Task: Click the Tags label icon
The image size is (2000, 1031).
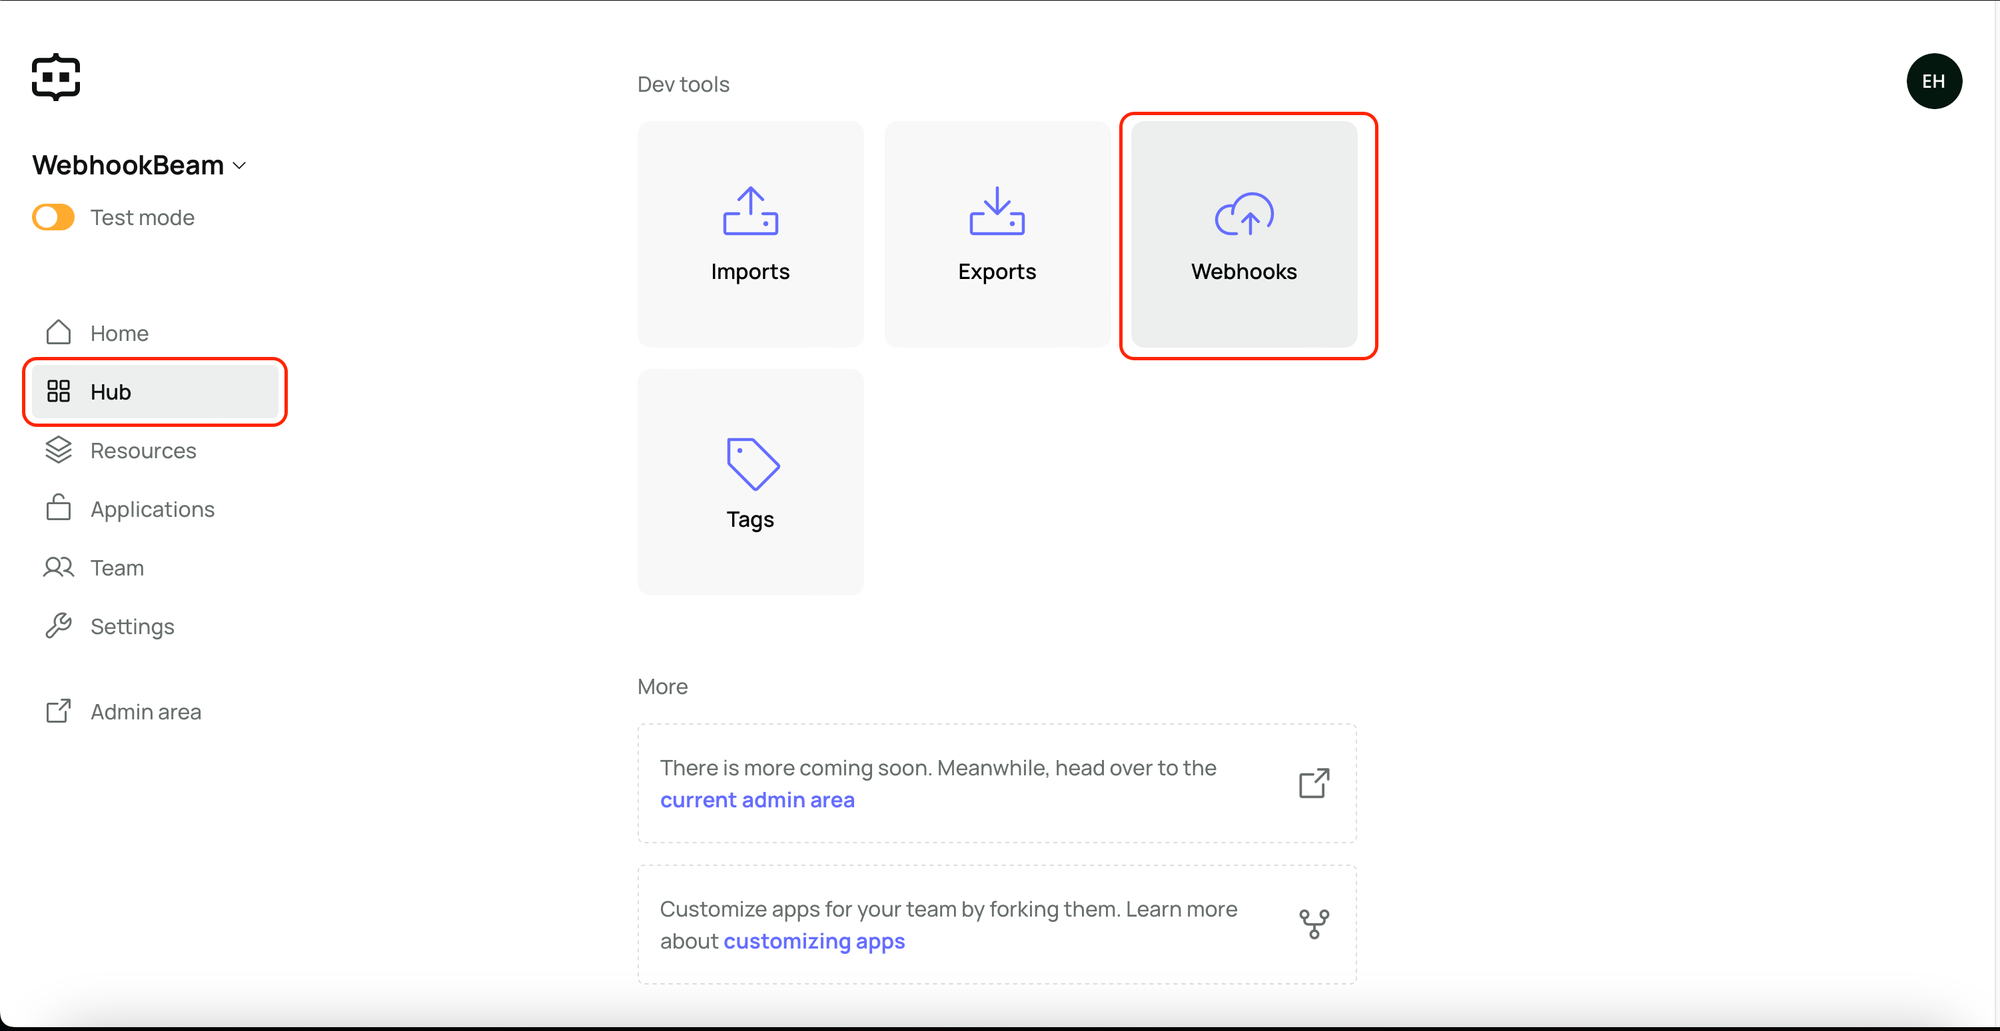Action: tap(752, 463)
